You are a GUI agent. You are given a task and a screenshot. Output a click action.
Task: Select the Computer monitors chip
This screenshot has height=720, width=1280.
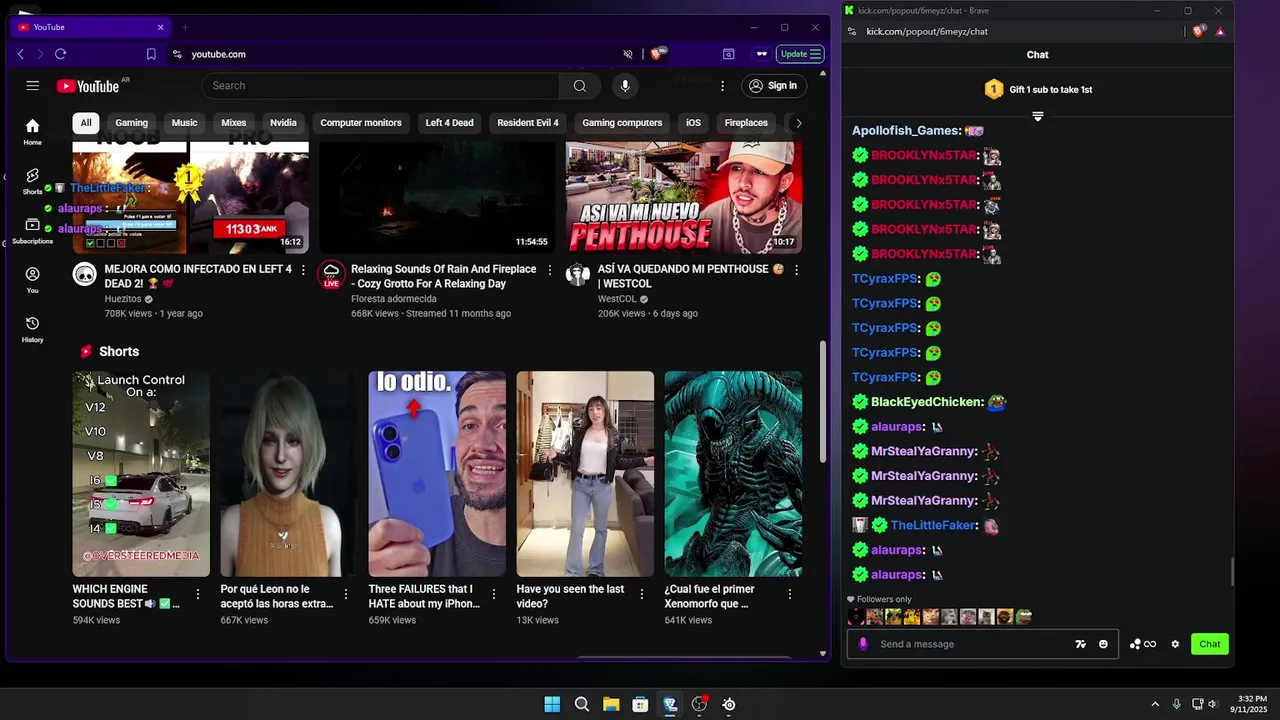361,123
